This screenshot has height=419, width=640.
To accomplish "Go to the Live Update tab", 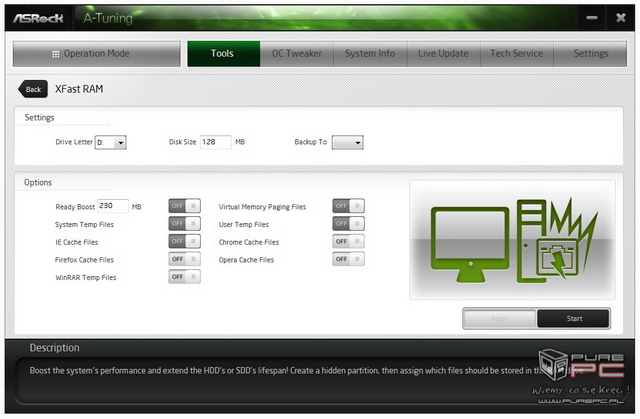I will pos(444,53).
